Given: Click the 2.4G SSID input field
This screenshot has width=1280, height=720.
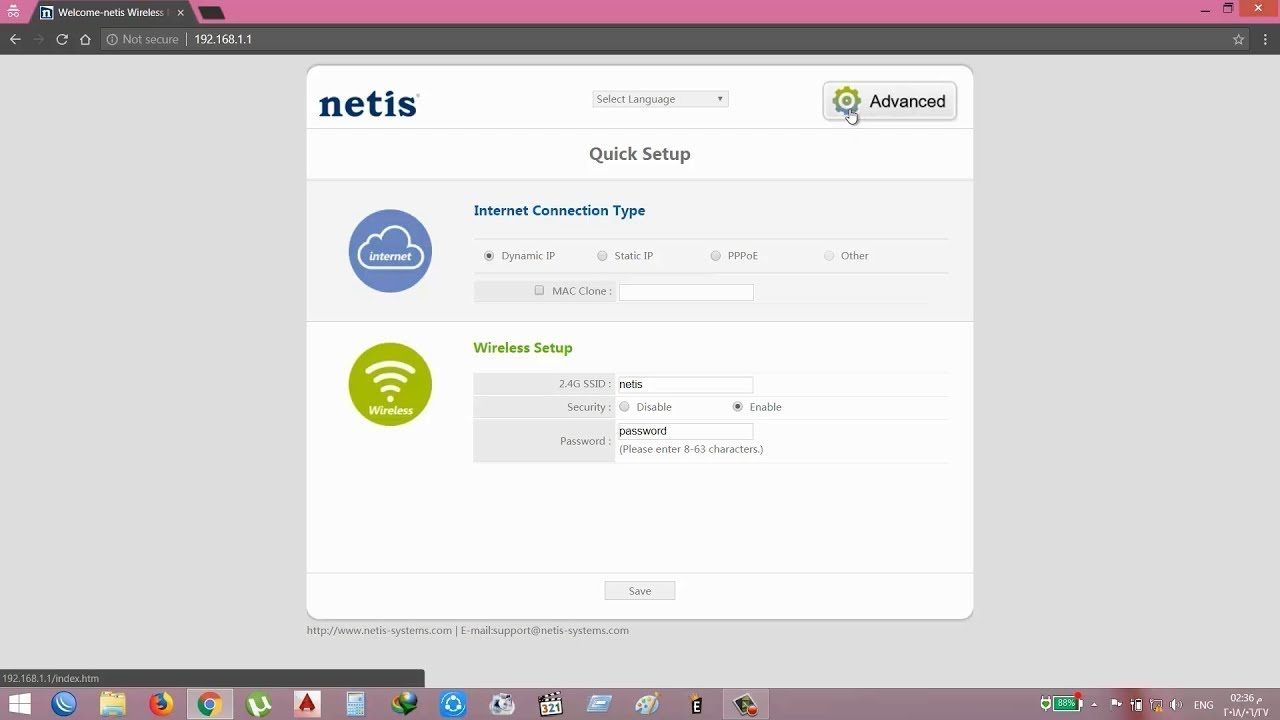Looking at the screenshot, I should (685, 384).
